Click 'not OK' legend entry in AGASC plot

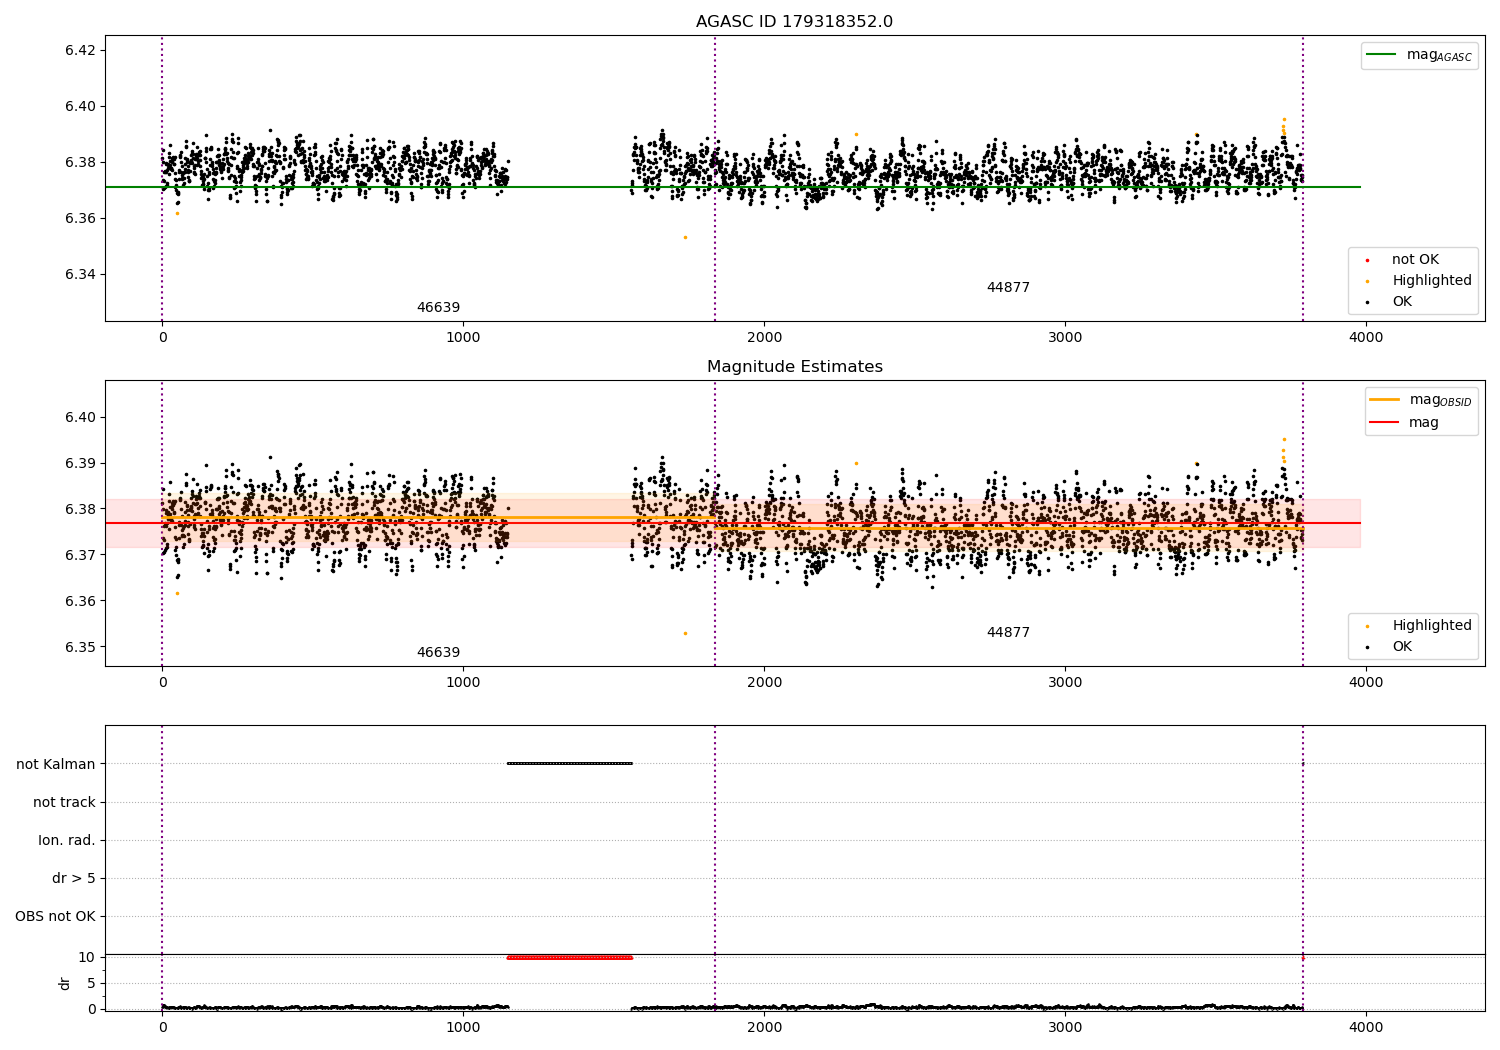1415,260
